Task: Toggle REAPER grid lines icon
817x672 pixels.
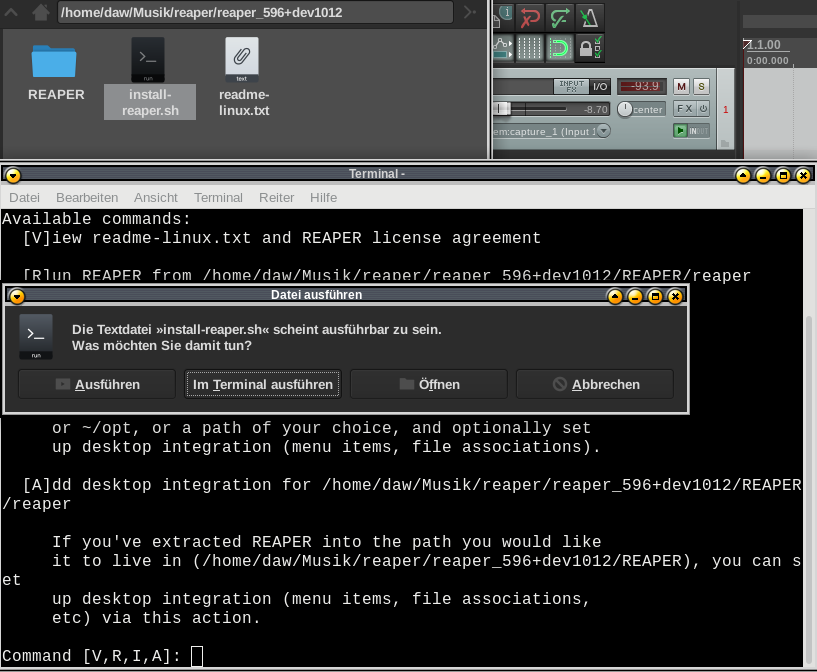Action: 530,48
